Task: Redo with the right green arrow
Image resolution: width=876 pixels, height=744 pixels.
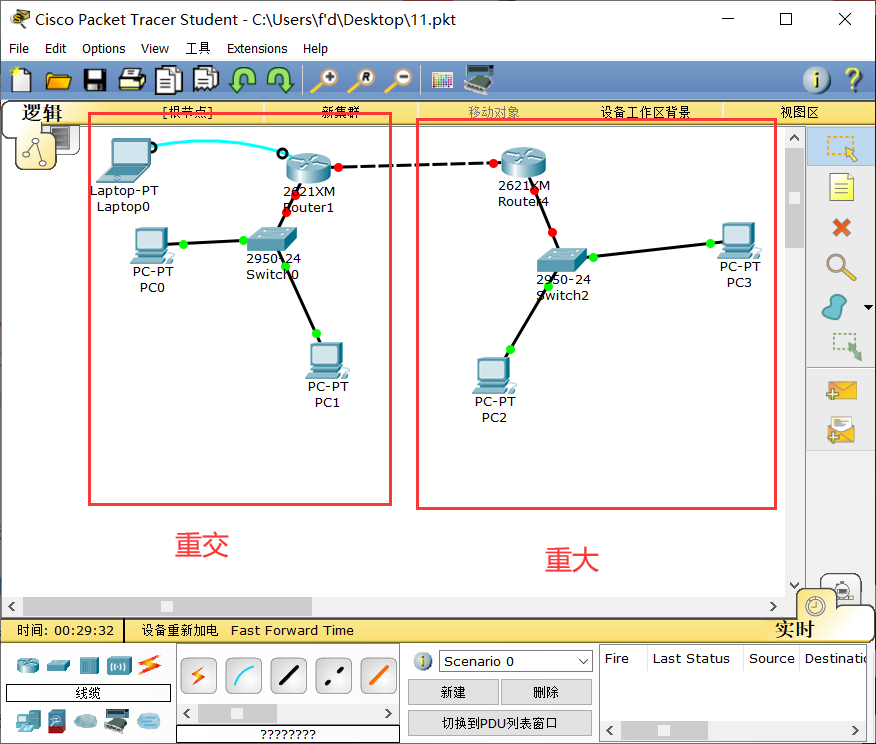Action: pos(279,79)
